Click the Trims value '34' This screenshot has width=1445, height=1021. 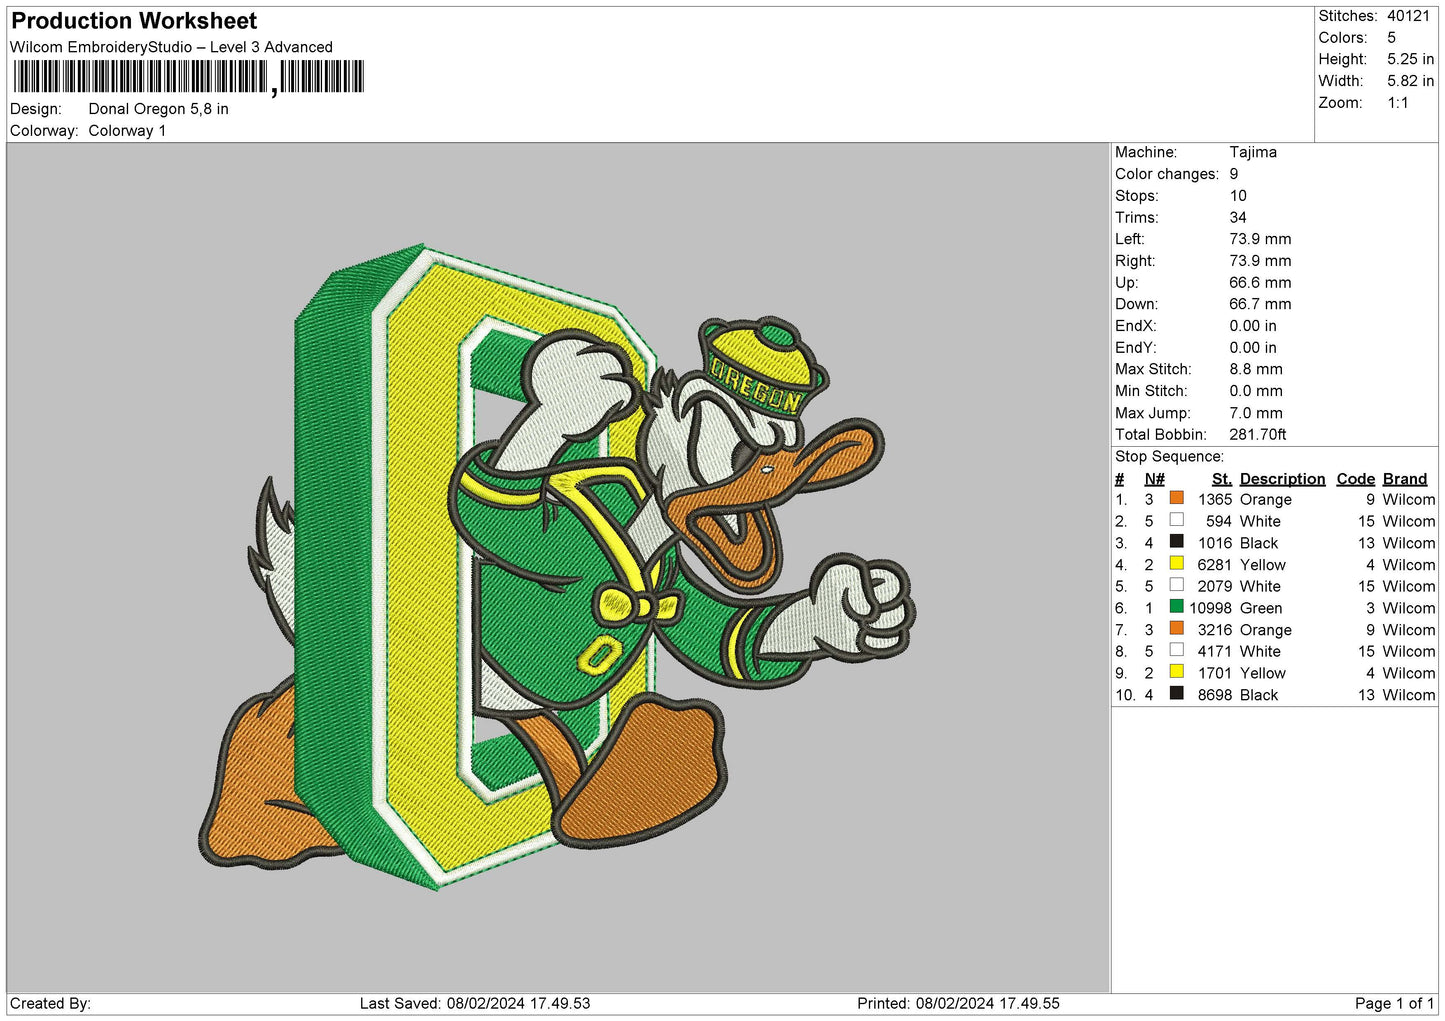click(1238, 218)
